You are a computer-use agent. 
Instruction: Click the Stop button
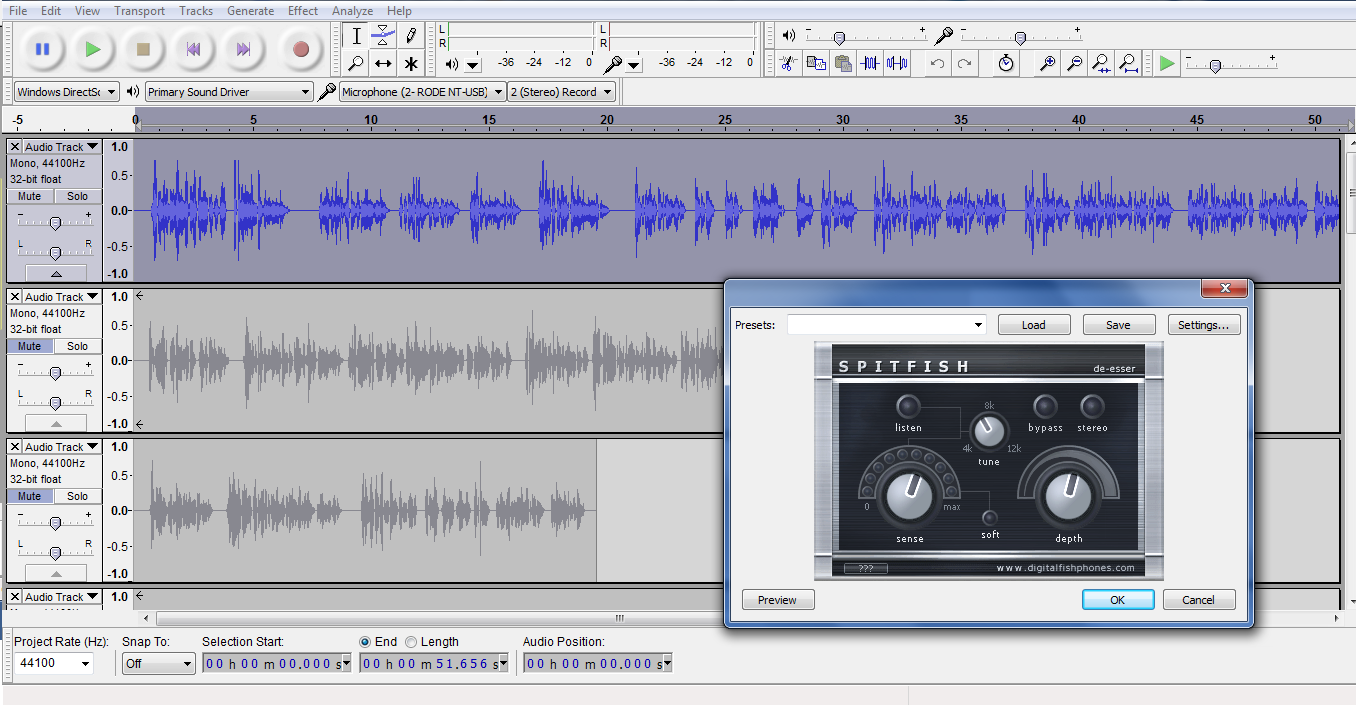pos(143,49)
